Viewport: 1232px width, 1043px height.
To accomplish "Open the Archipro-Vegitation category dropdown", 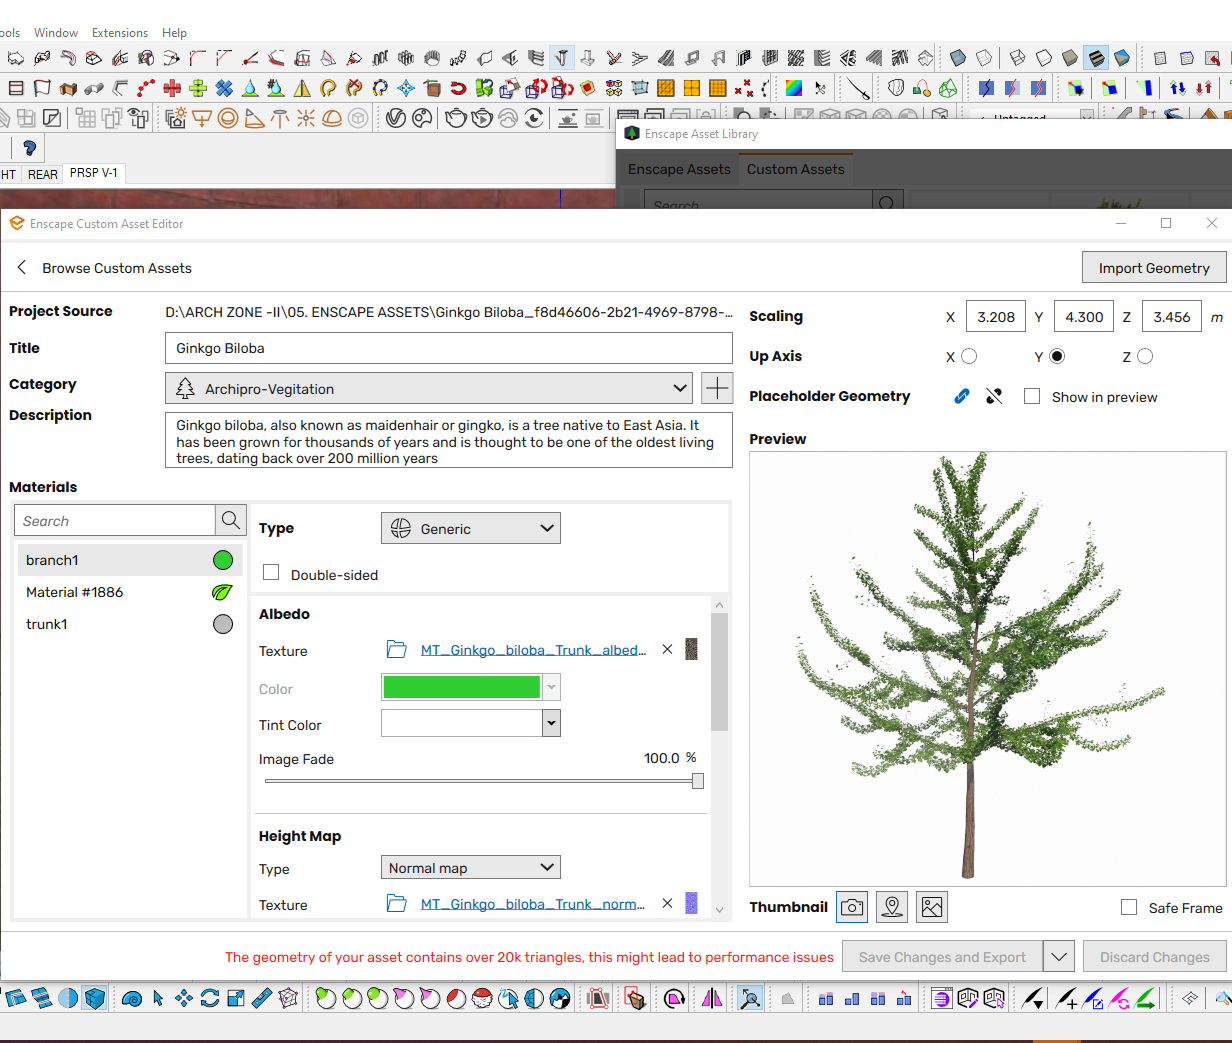I will [x=428, y=388].
